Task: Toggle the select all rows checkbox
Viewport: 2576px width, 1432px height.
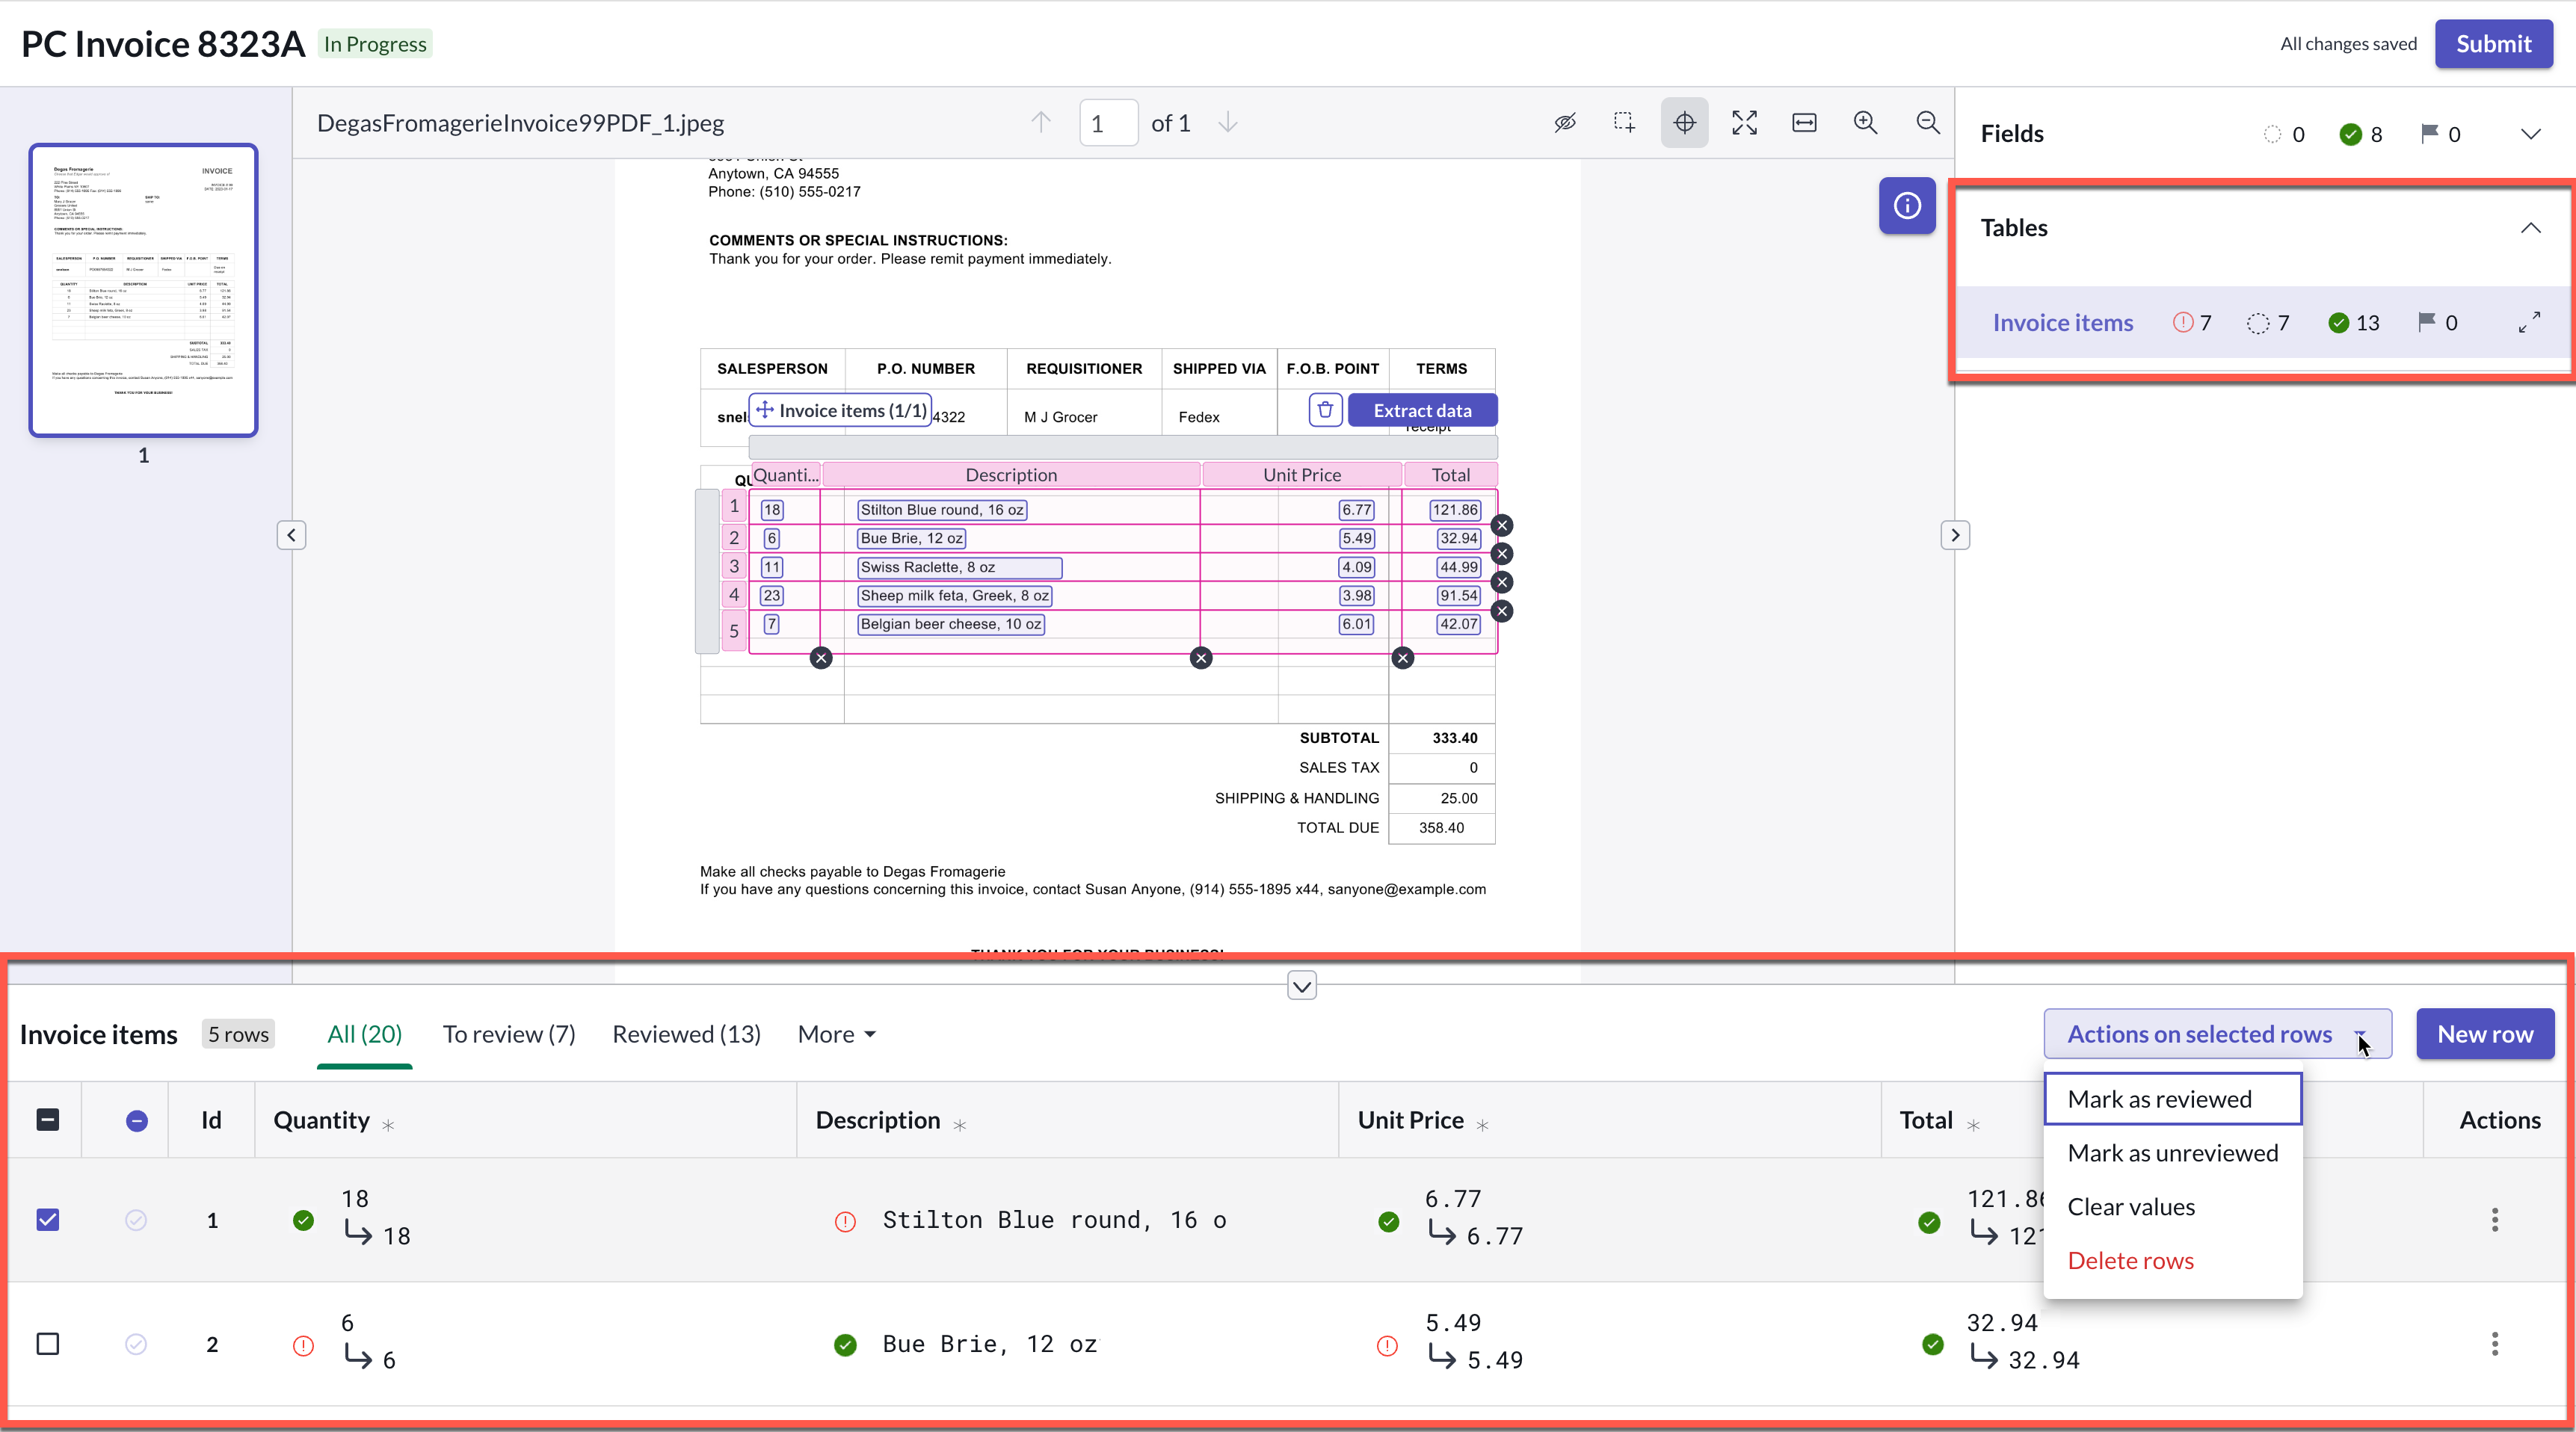Action: tap(48, 1120)
